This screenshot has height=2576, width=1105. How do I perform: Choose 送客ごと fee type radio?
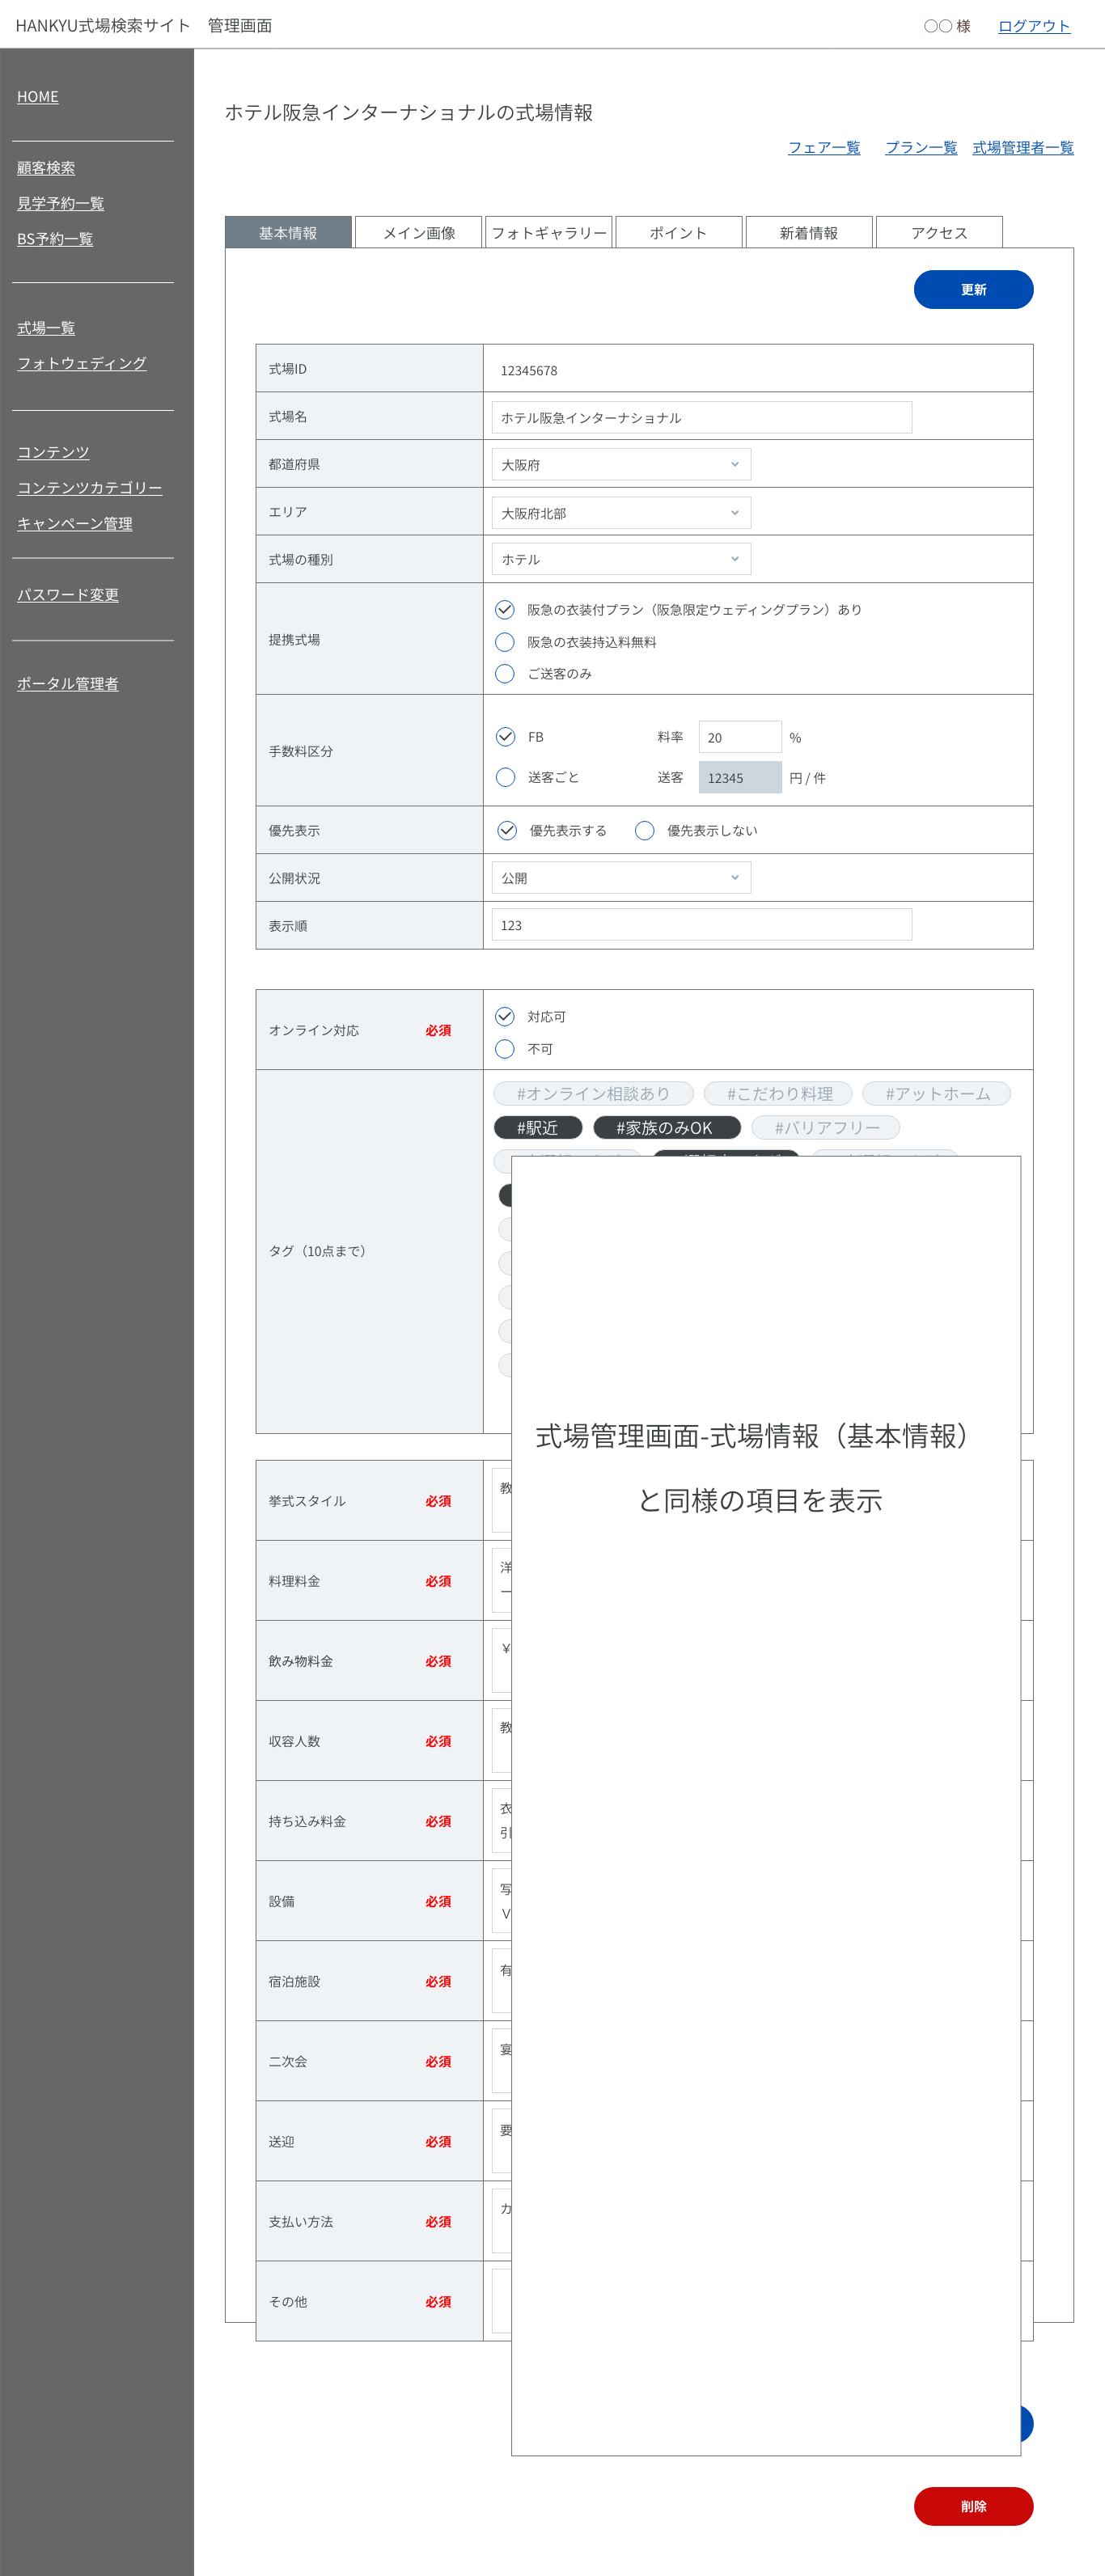[x=506, y=777]
